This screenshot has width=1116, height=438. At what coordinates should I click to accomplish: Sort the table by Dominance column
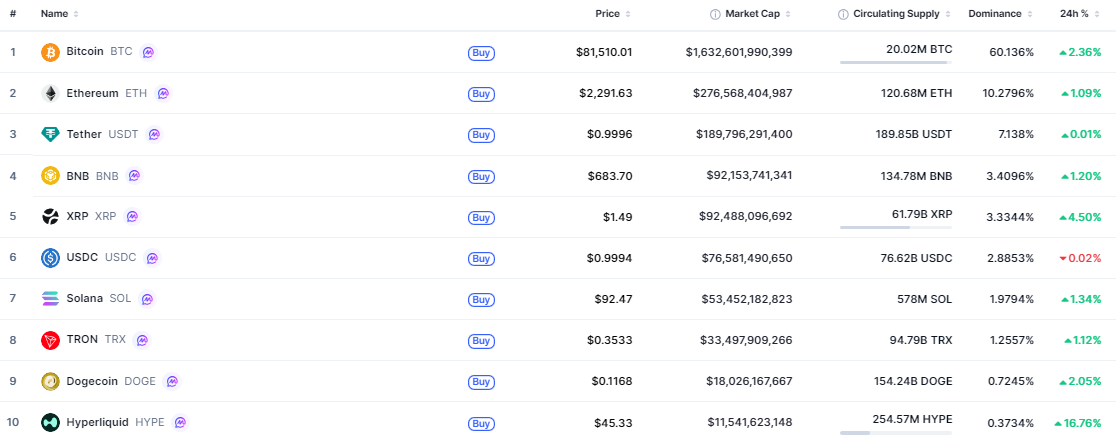[1001, 14]
